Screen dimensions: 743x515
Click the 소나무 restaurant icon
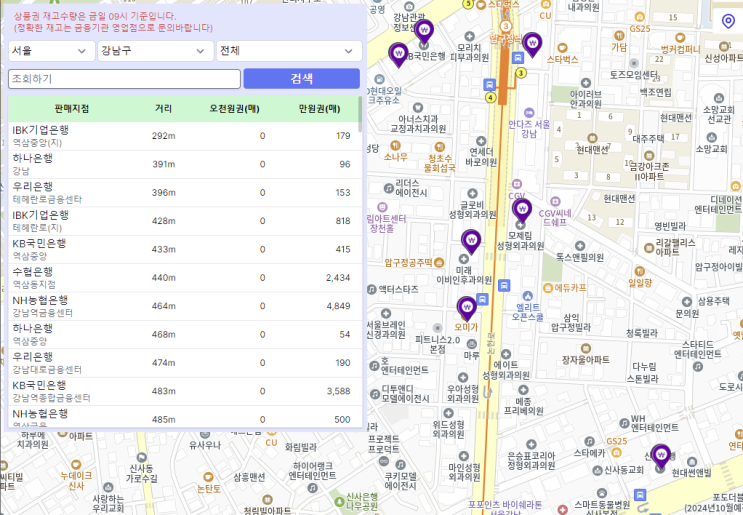coord(395,145)
